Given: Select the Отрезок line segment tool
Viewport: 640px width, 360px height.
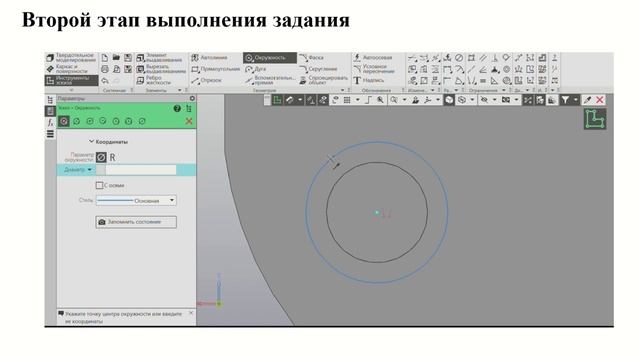Looking at the screenshot, I should click(207, 80).
